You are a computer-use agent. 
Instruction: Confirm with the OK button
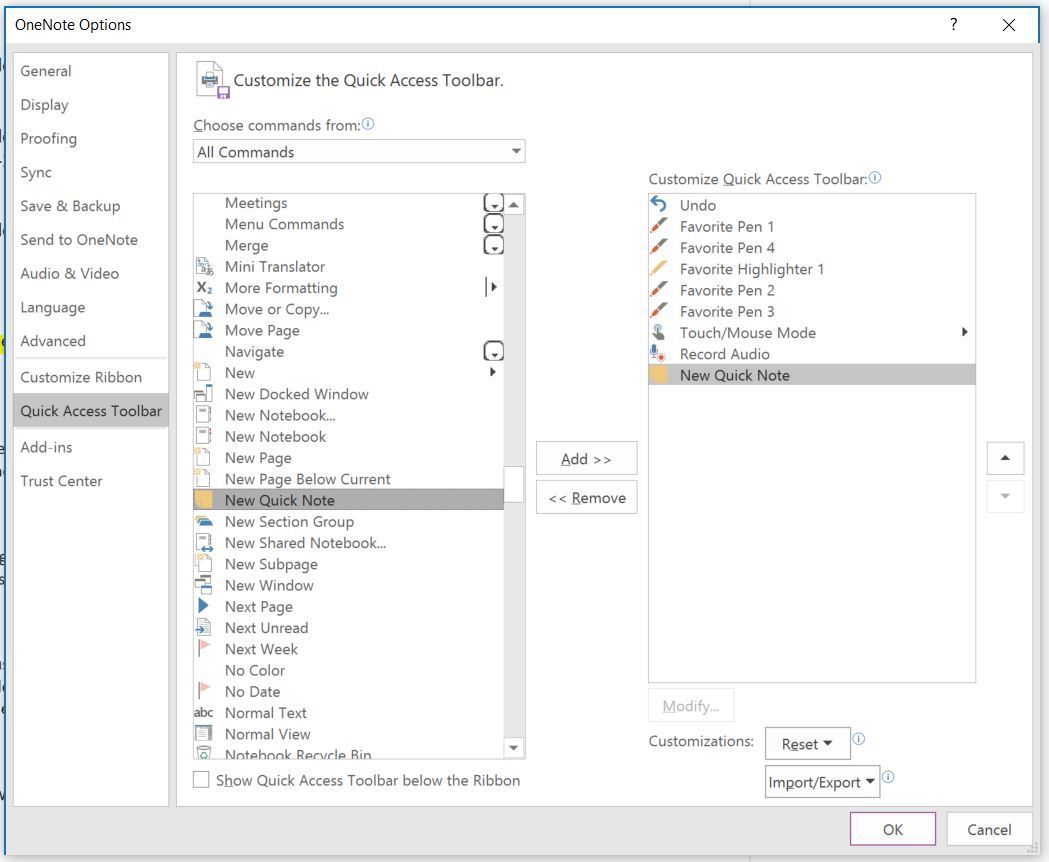pyautogui.click(x=892, y=829)
